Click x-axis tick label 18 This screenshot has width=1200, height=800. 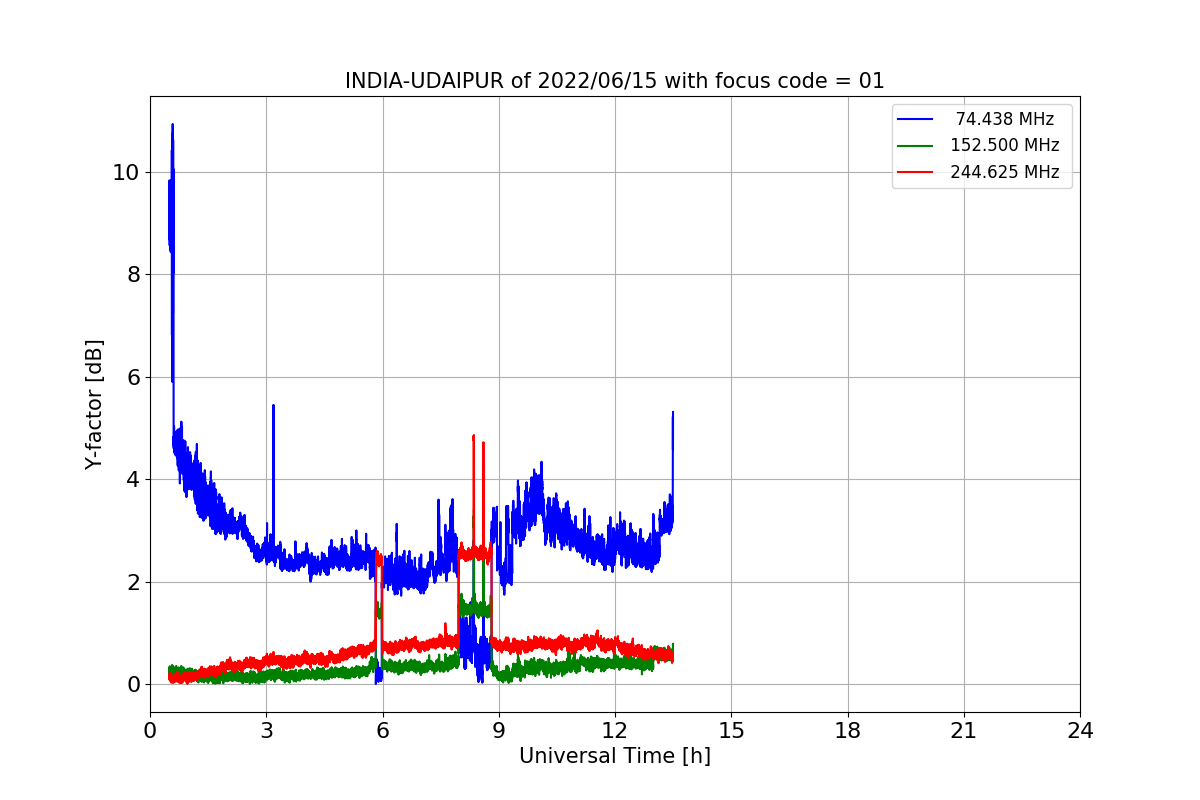pyautogui.click(x=847, y=731)
